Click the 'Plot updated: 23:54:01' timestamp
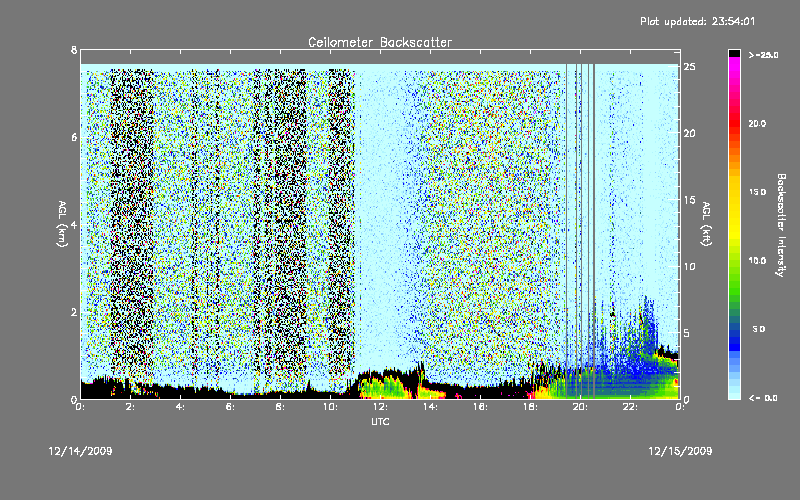The height and width of the screenshot is (500, 800). coord(697,21)
